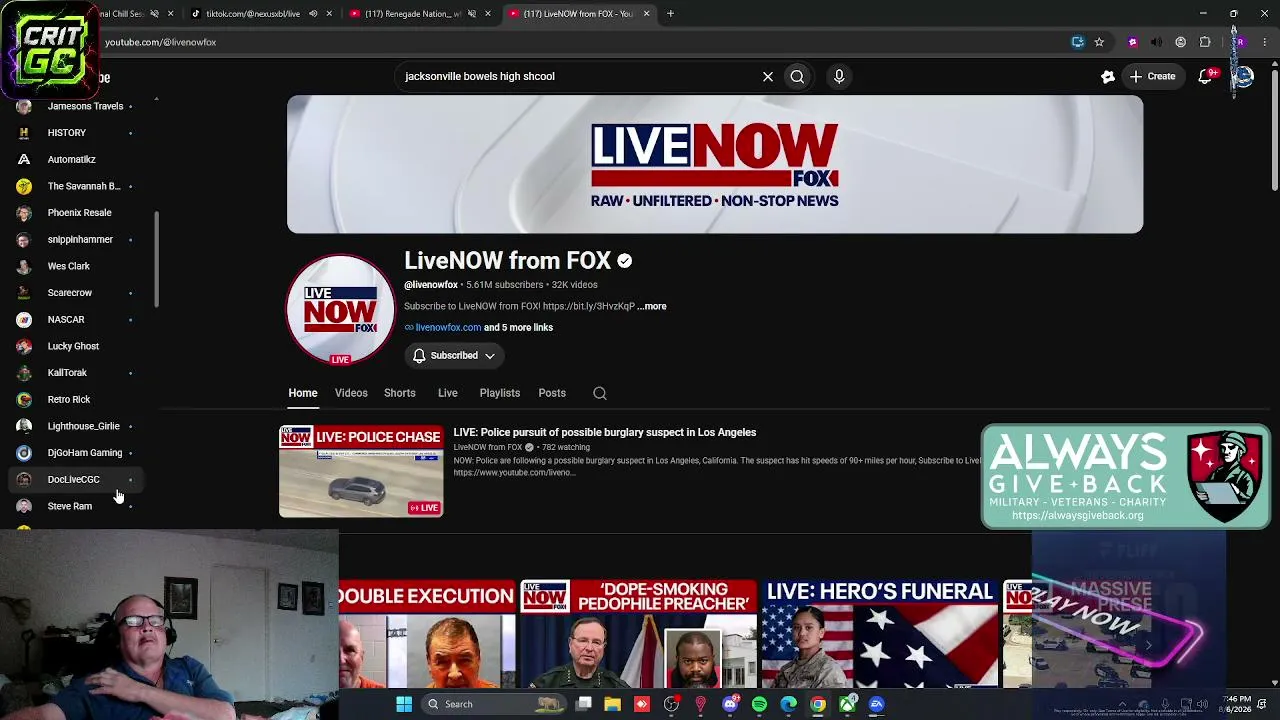Open File Explorer from the taskbar
The height and width of the screenshot is (720, 1280).
612,704
